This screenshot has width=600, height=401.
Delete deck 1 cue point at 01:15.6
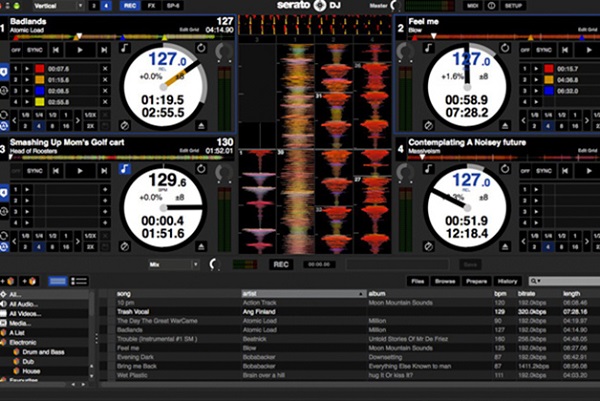point(105,80)
